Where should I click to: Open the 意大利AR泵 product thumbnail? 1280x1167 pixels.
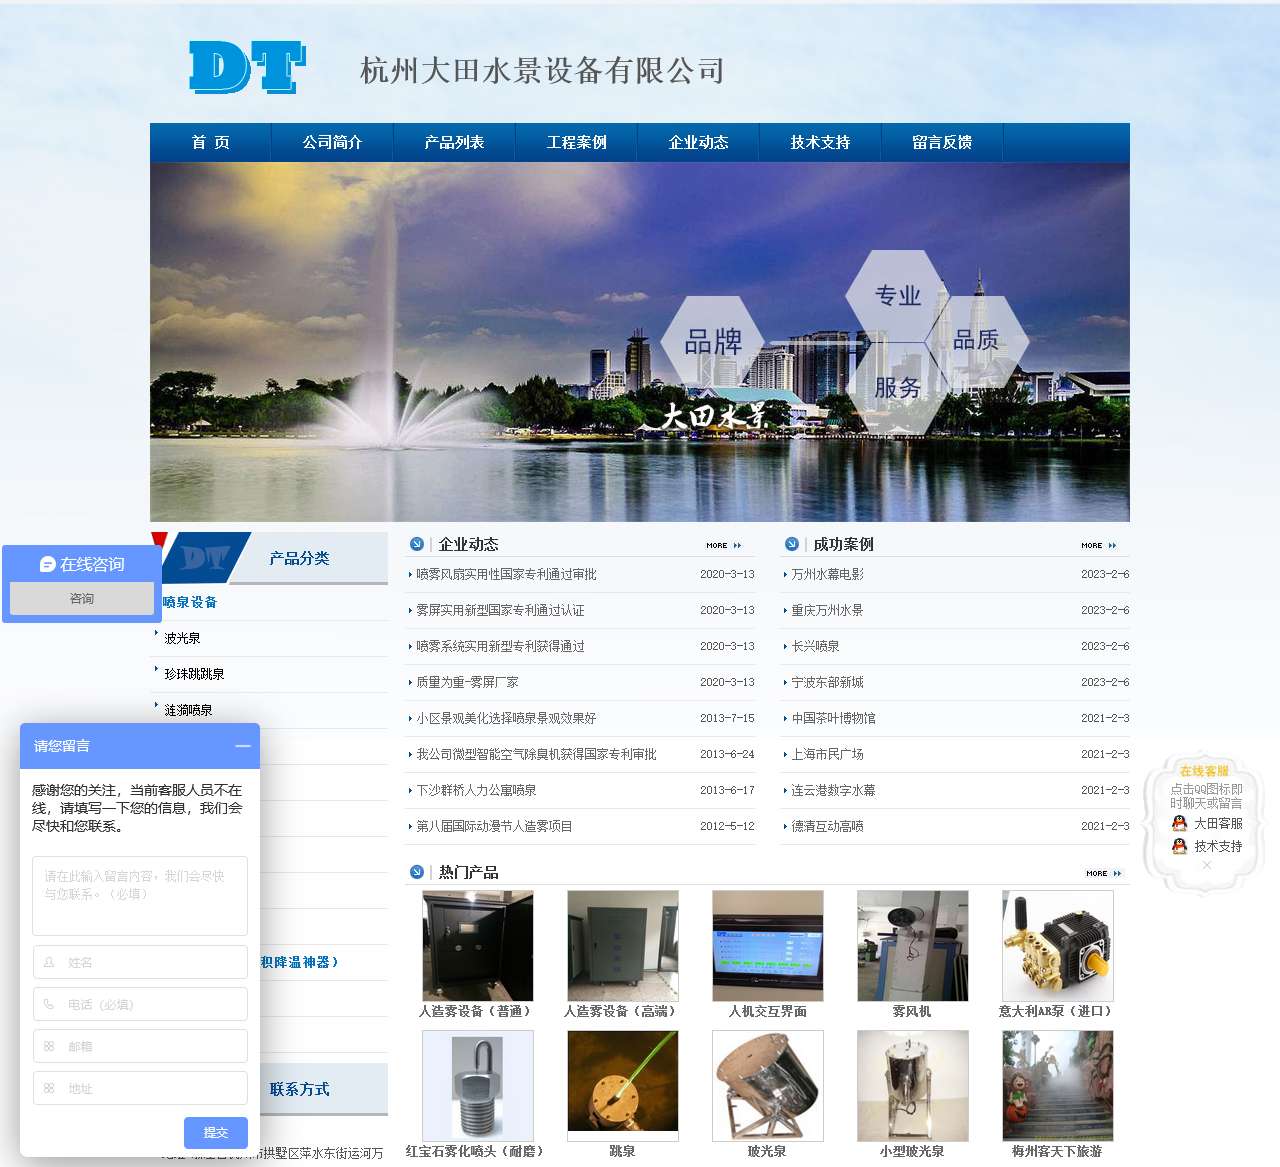click(x=1056, y=944)
